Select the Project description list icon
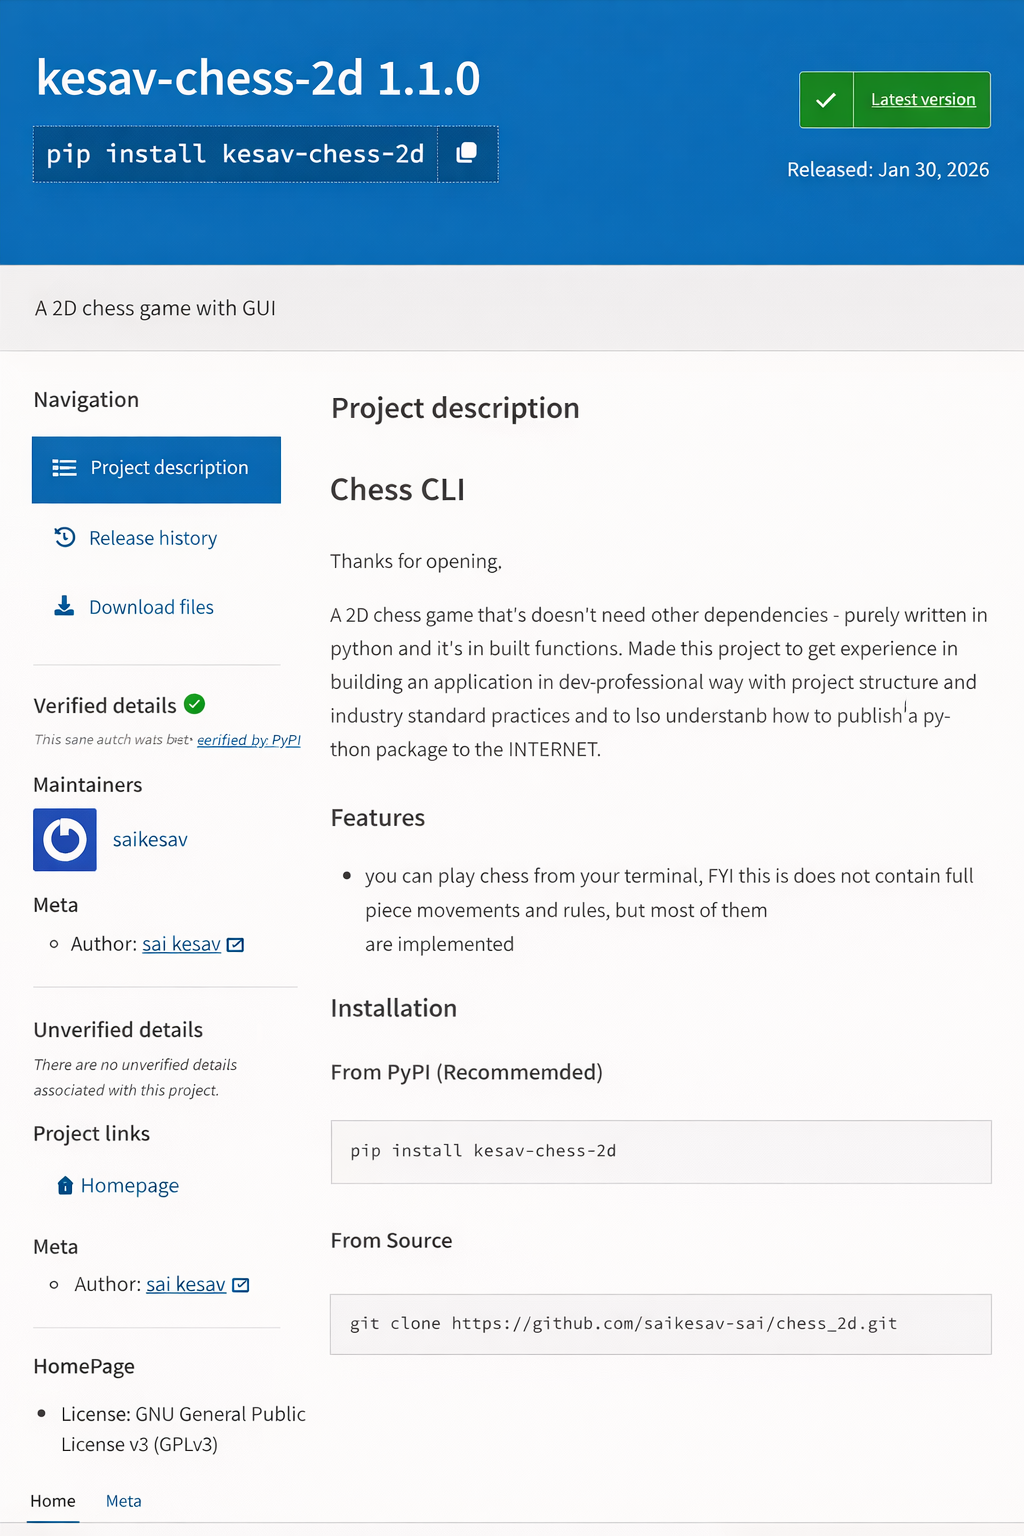The width and height of the screenshot is (1024, 1536). point(63,467)
